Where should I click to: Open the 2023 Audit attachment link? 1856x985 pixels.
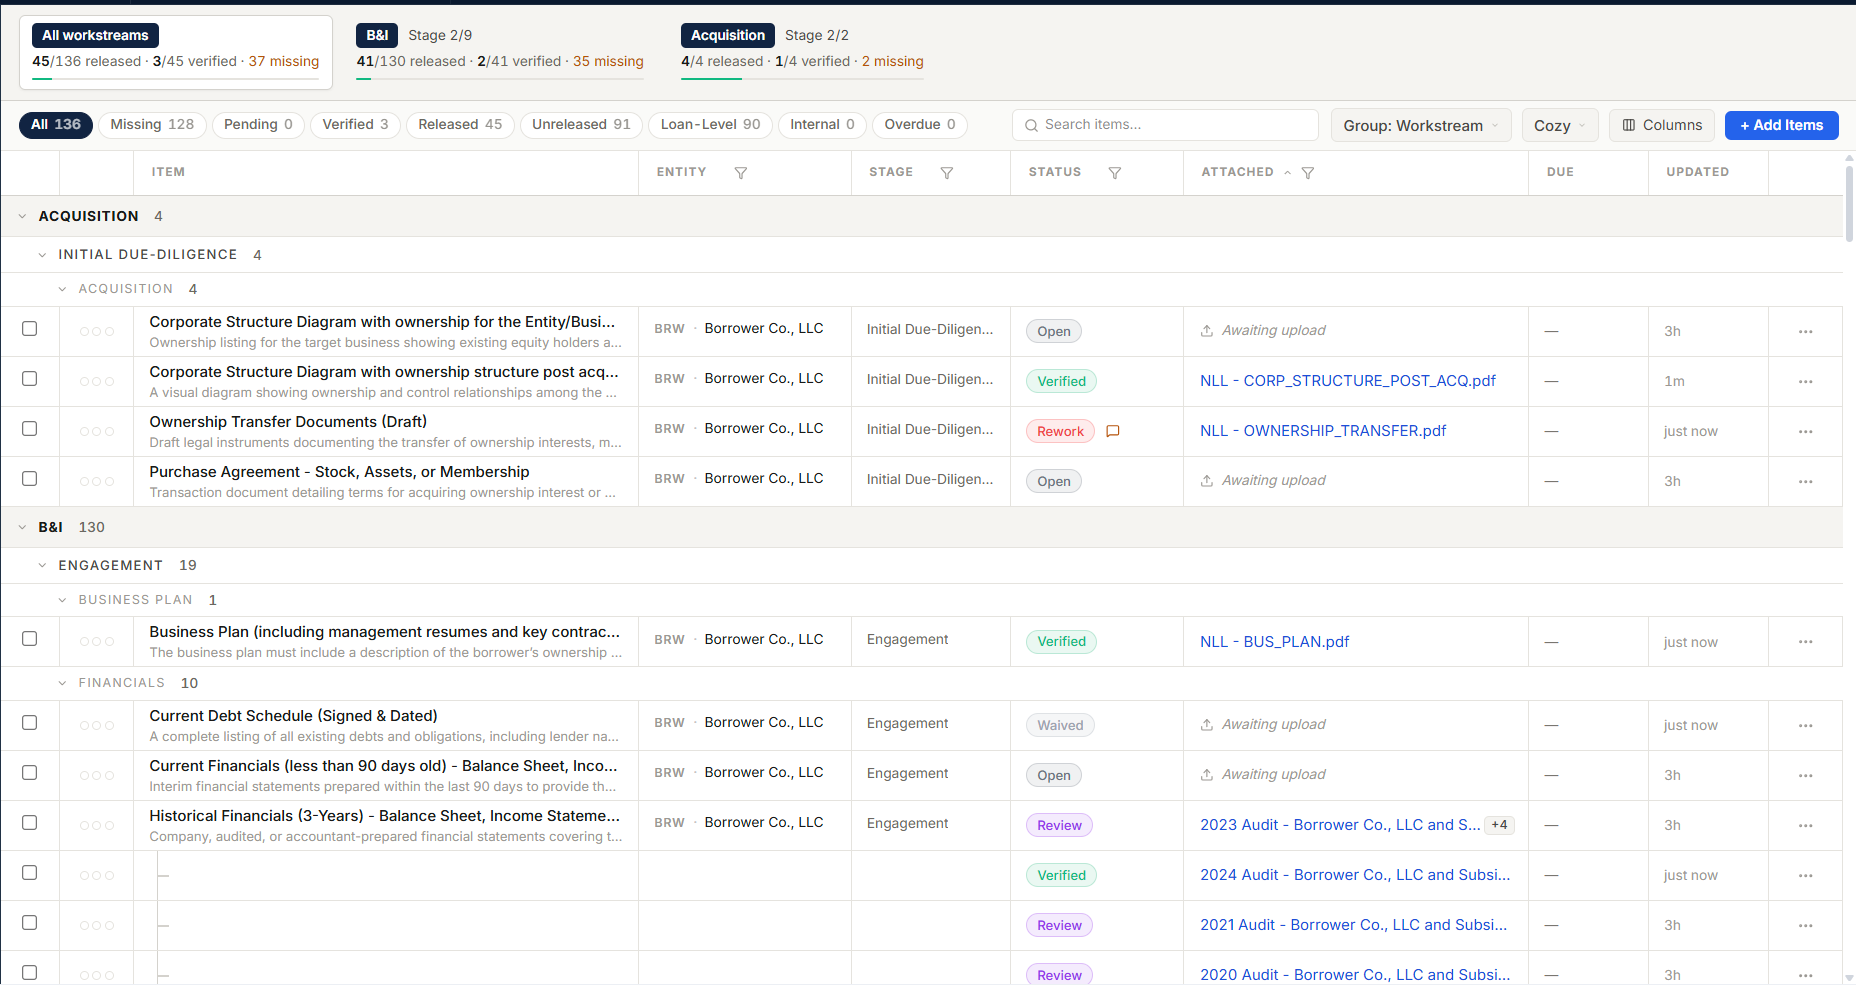click(x=1340, y=825)
